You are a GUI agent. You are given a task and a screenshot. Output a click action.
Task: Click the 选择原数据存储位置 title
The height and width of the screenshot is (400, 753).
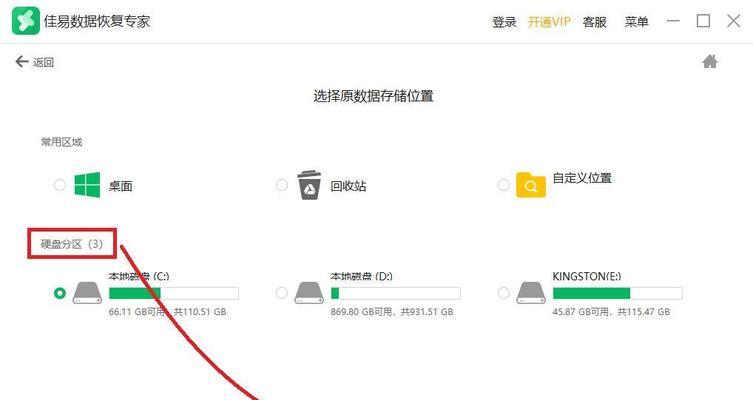click(374, 96)
